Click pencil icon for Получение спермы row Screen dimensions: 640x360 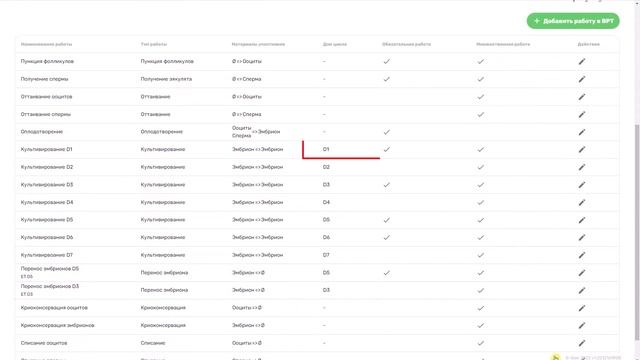(582, 79)
